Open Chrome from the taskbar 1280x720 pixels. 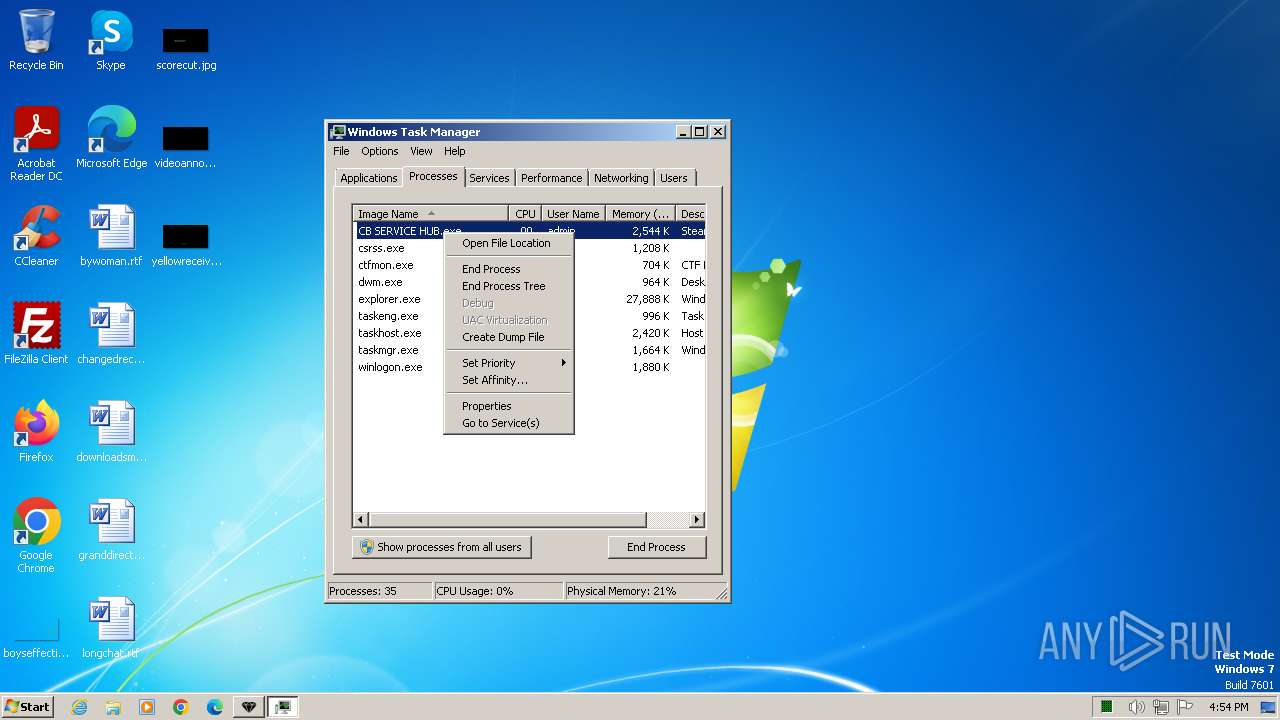pyautogui.click(x=181, y=707)
